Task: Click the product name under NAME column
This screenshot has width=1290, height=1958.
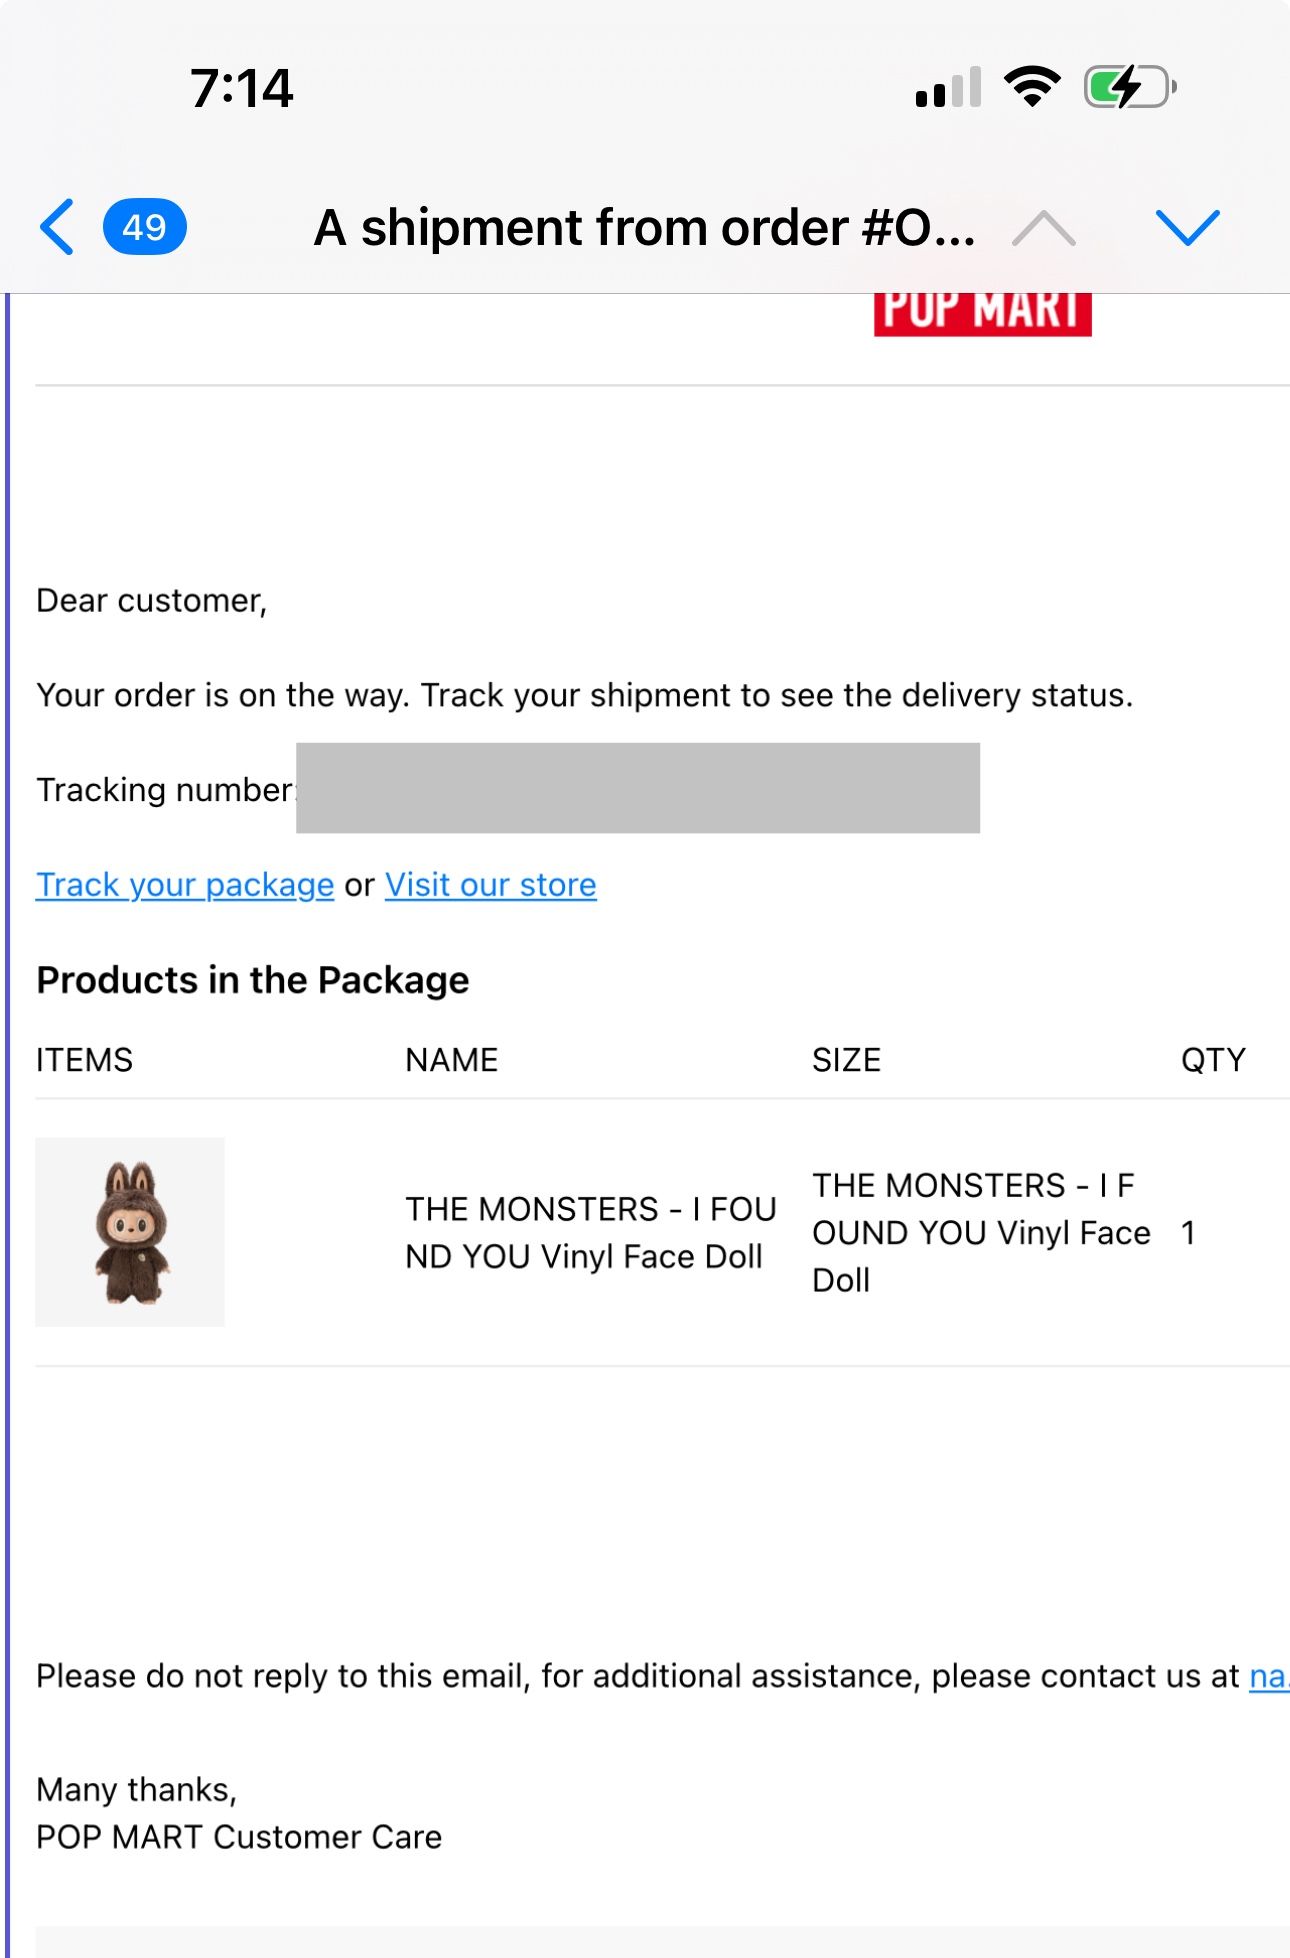Action: 590,1232
